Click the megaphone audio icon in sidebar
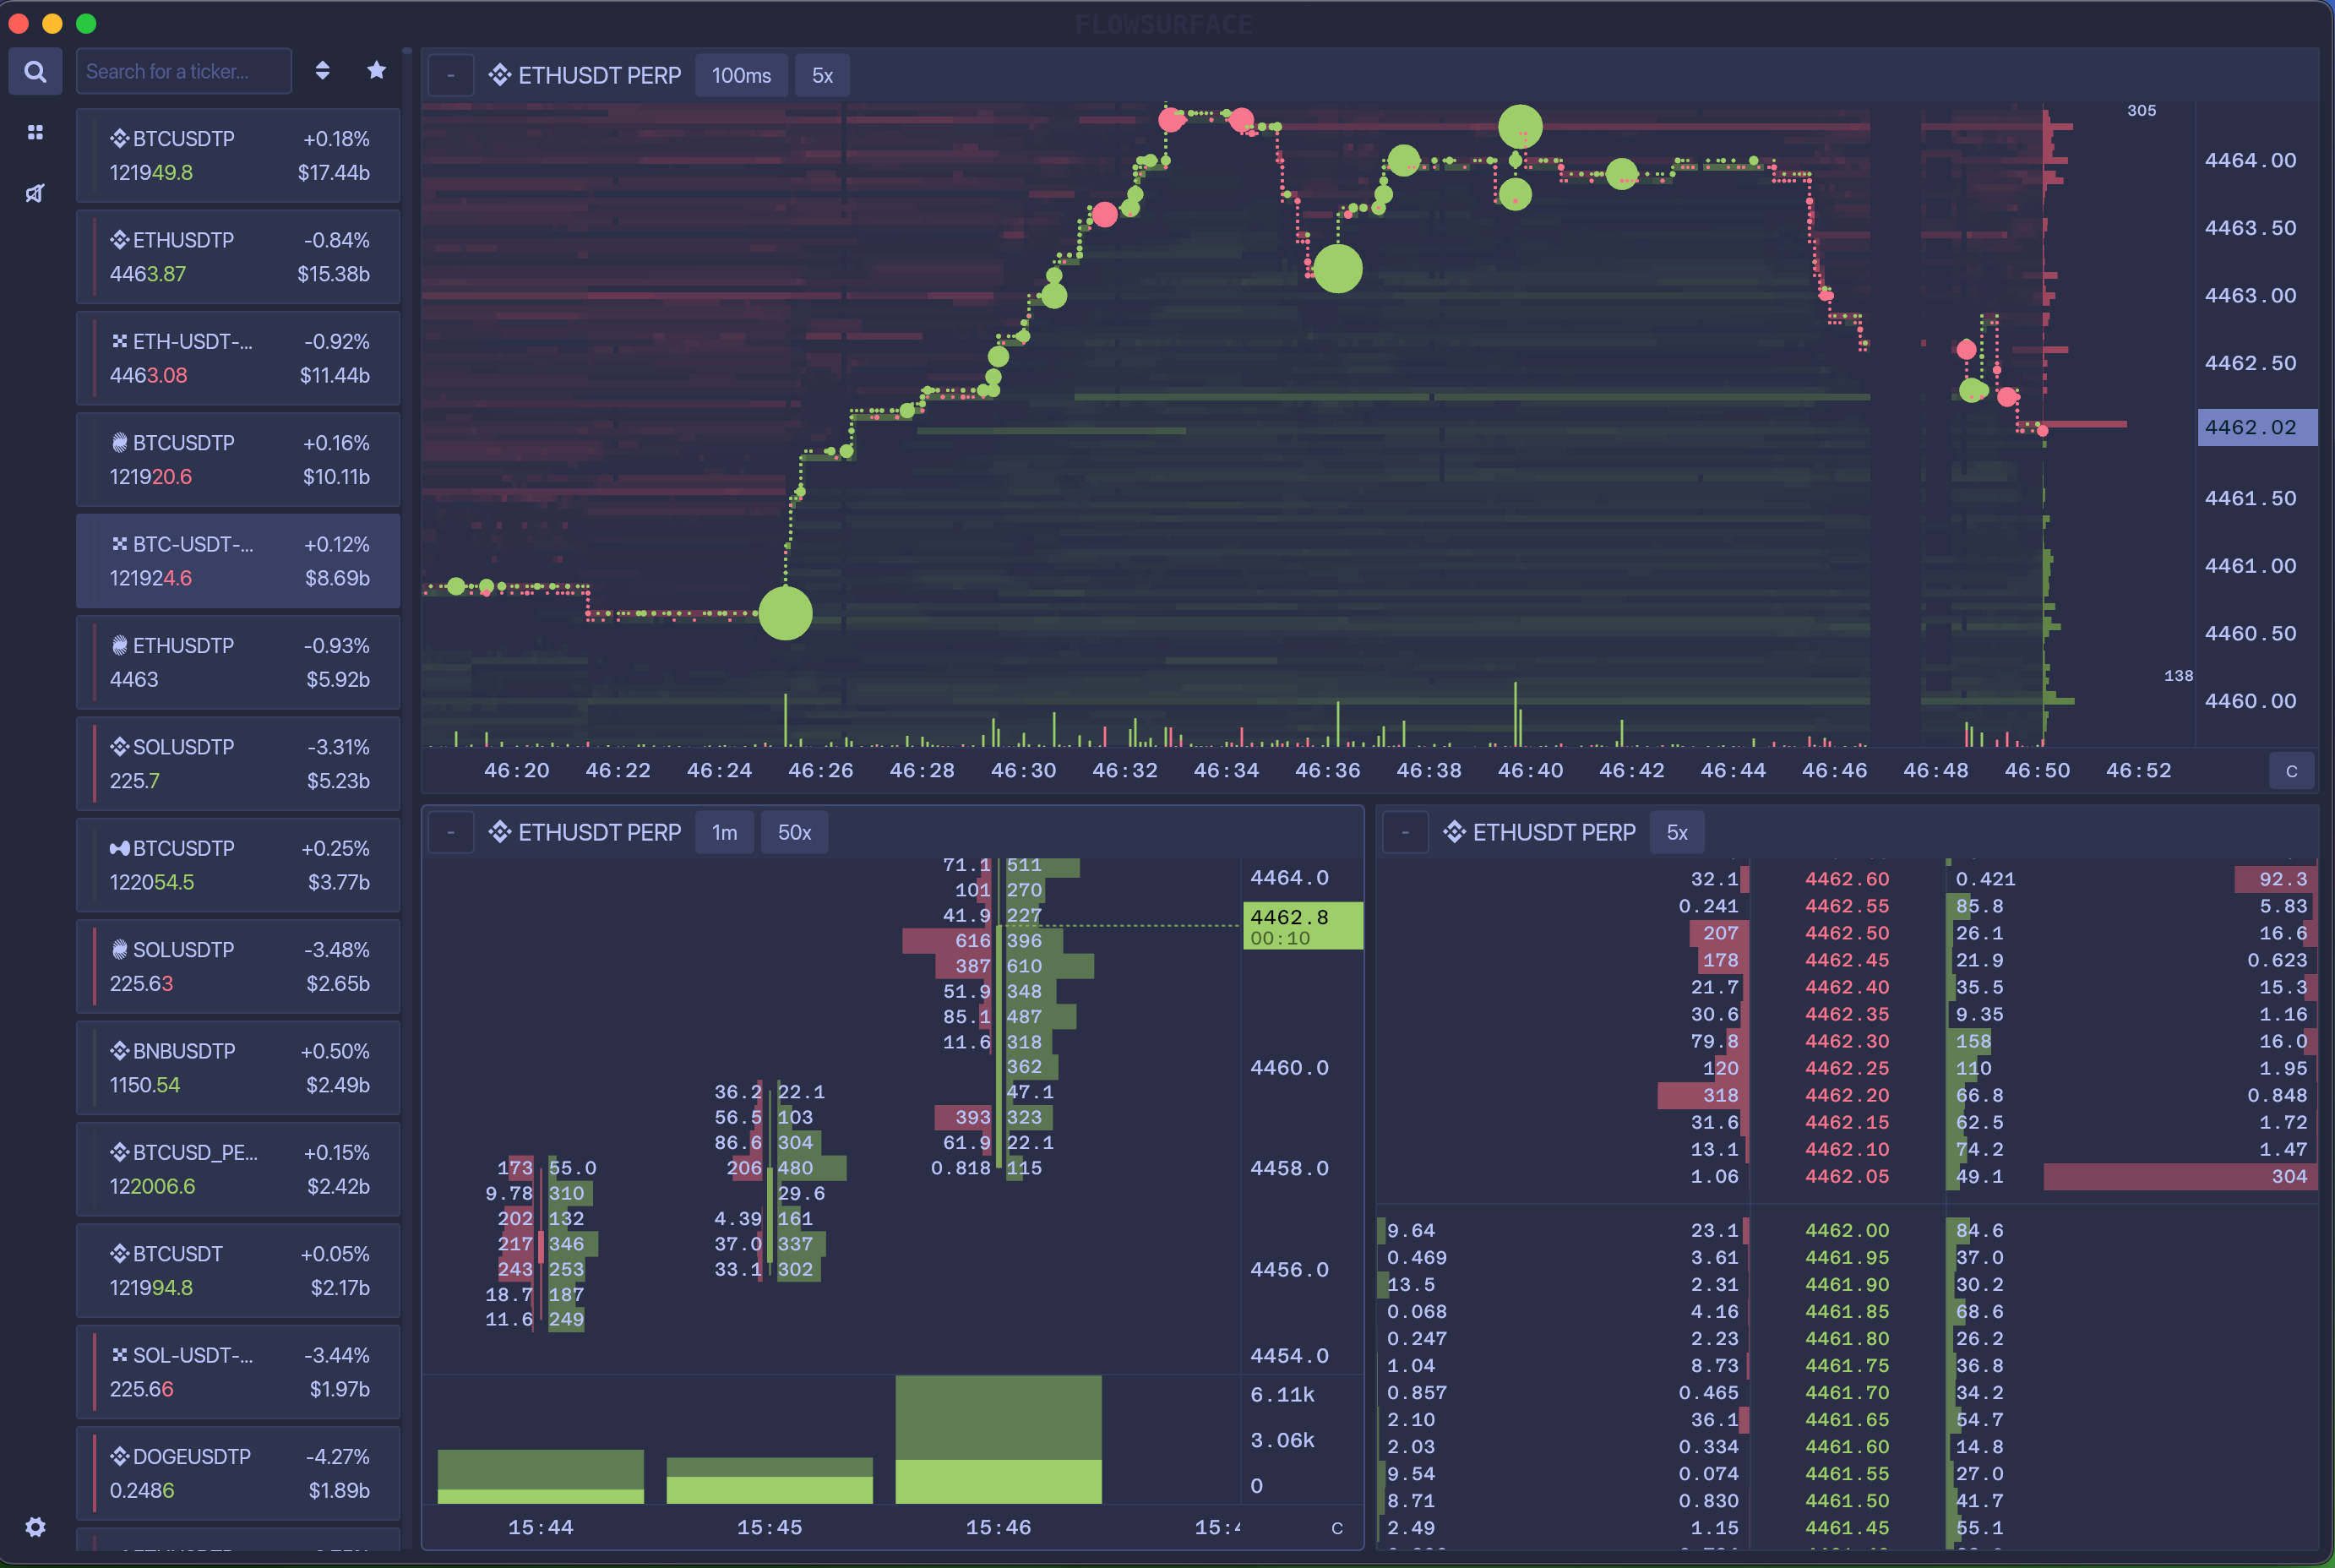Image resolution: width=2335 pixels, height=1568 pixels. pyautogui.click(x=35, y=193)
